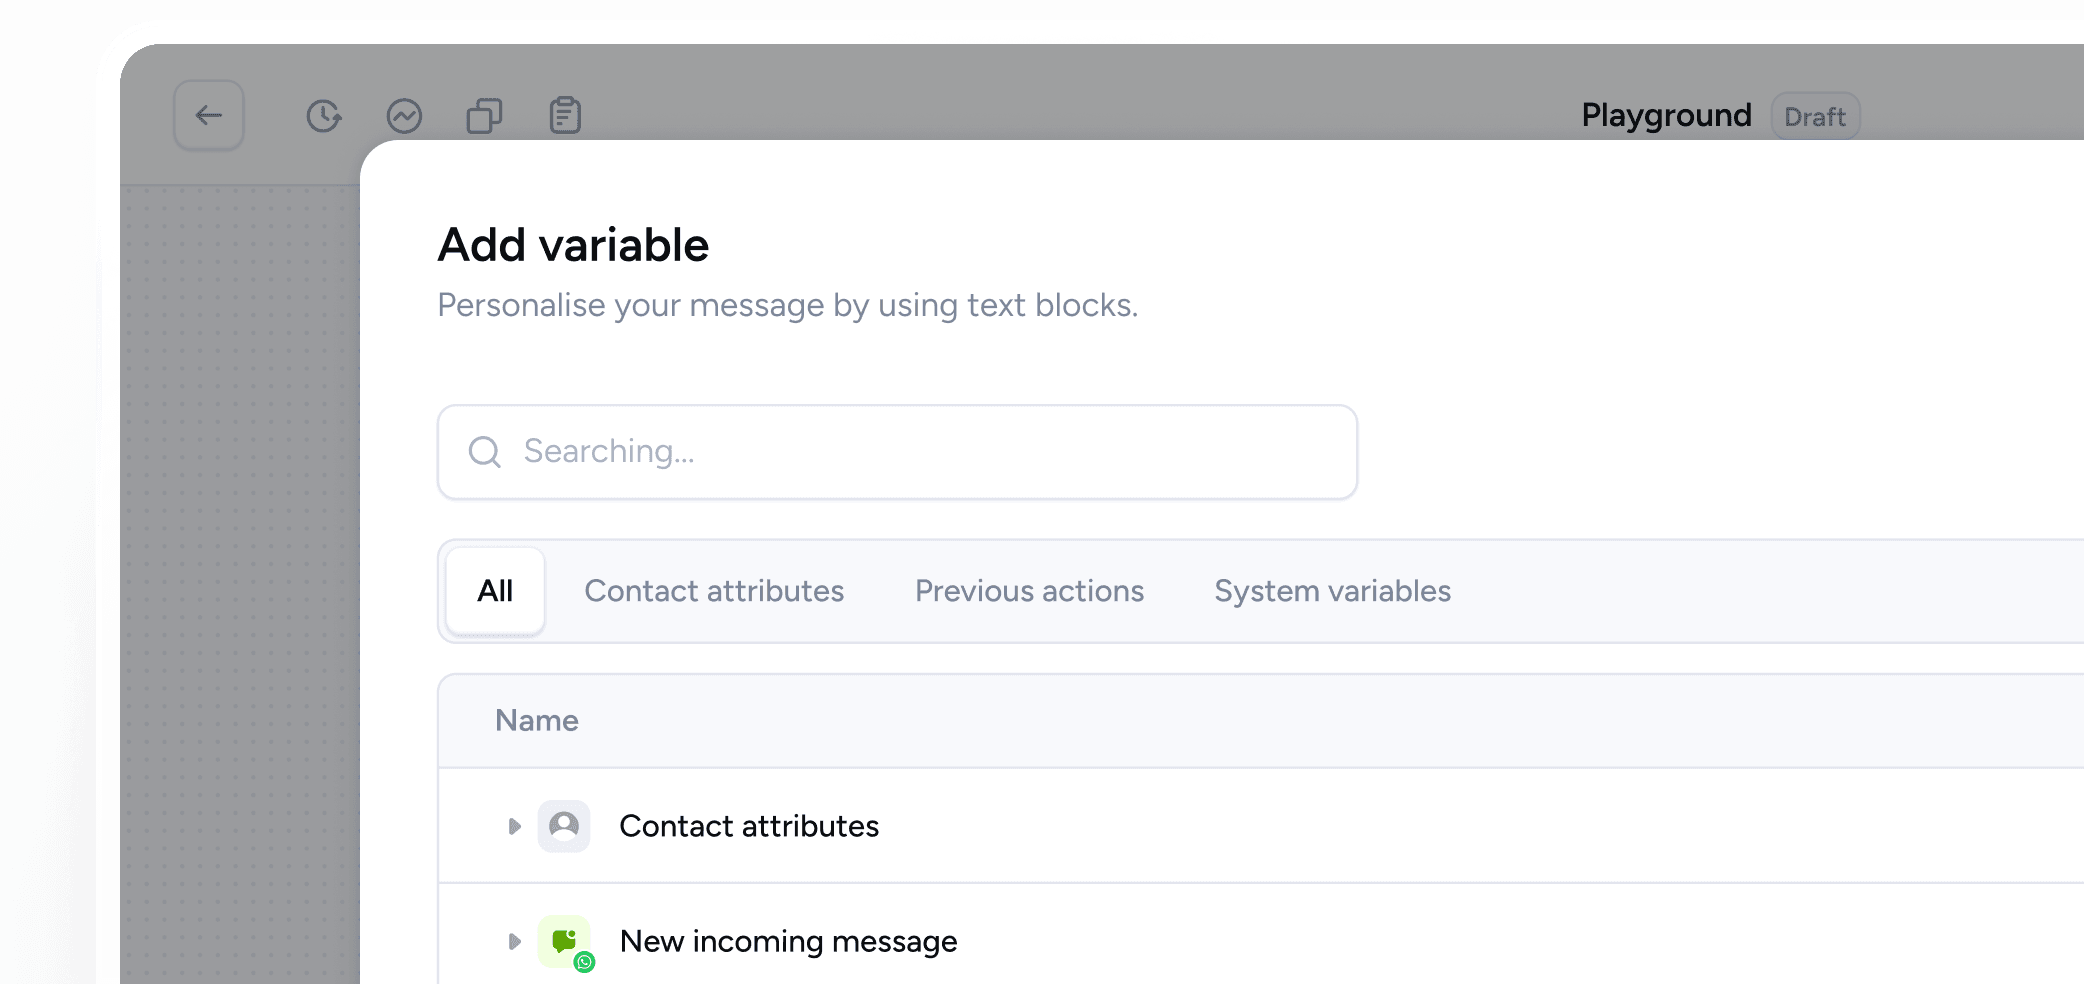This screenshot has width=2084, height=984.
Task: Select the All tab
Action: click(495, 591)
